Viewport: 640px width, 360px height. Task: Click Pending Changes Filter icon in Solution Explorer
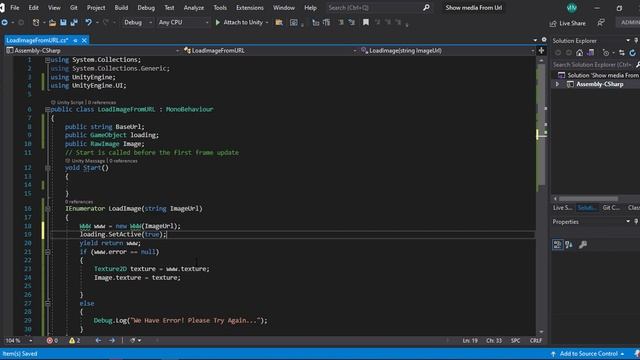(606, 53)
